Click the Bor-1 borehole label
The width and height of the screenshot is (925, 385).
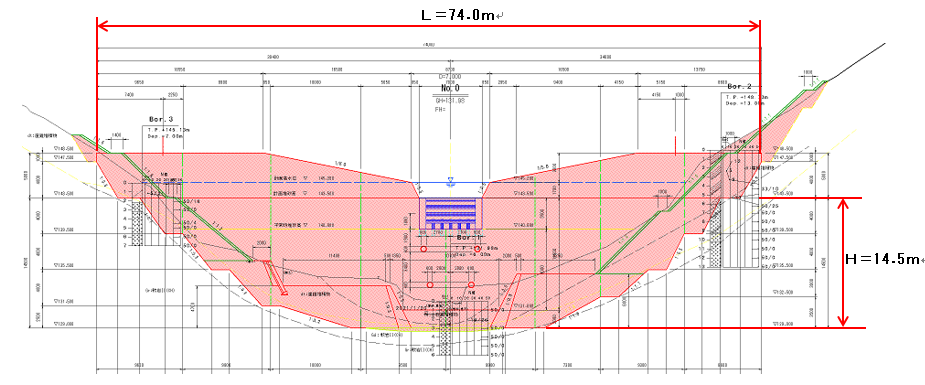click(x=470, y=237)
